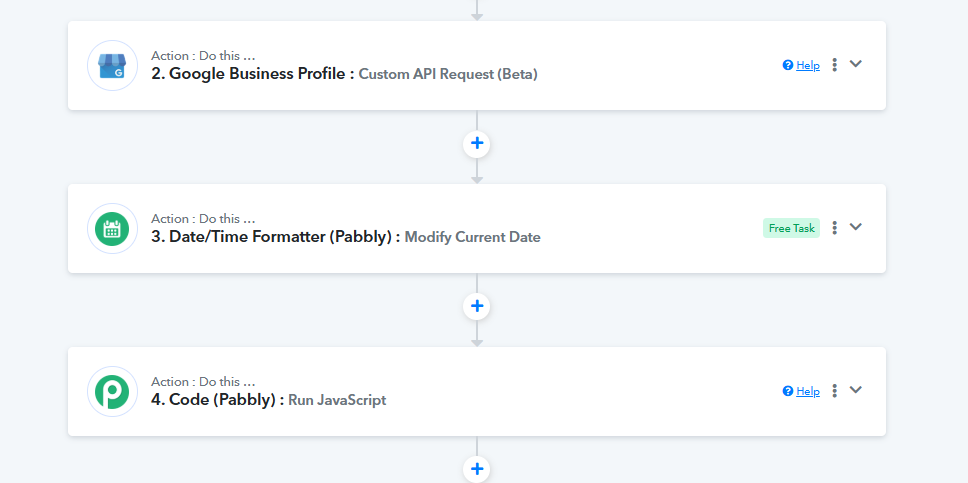Click the Google Business Profile app icon
Image resolution: width=968 pixels, height=483 pixels.
click(112, 65)
